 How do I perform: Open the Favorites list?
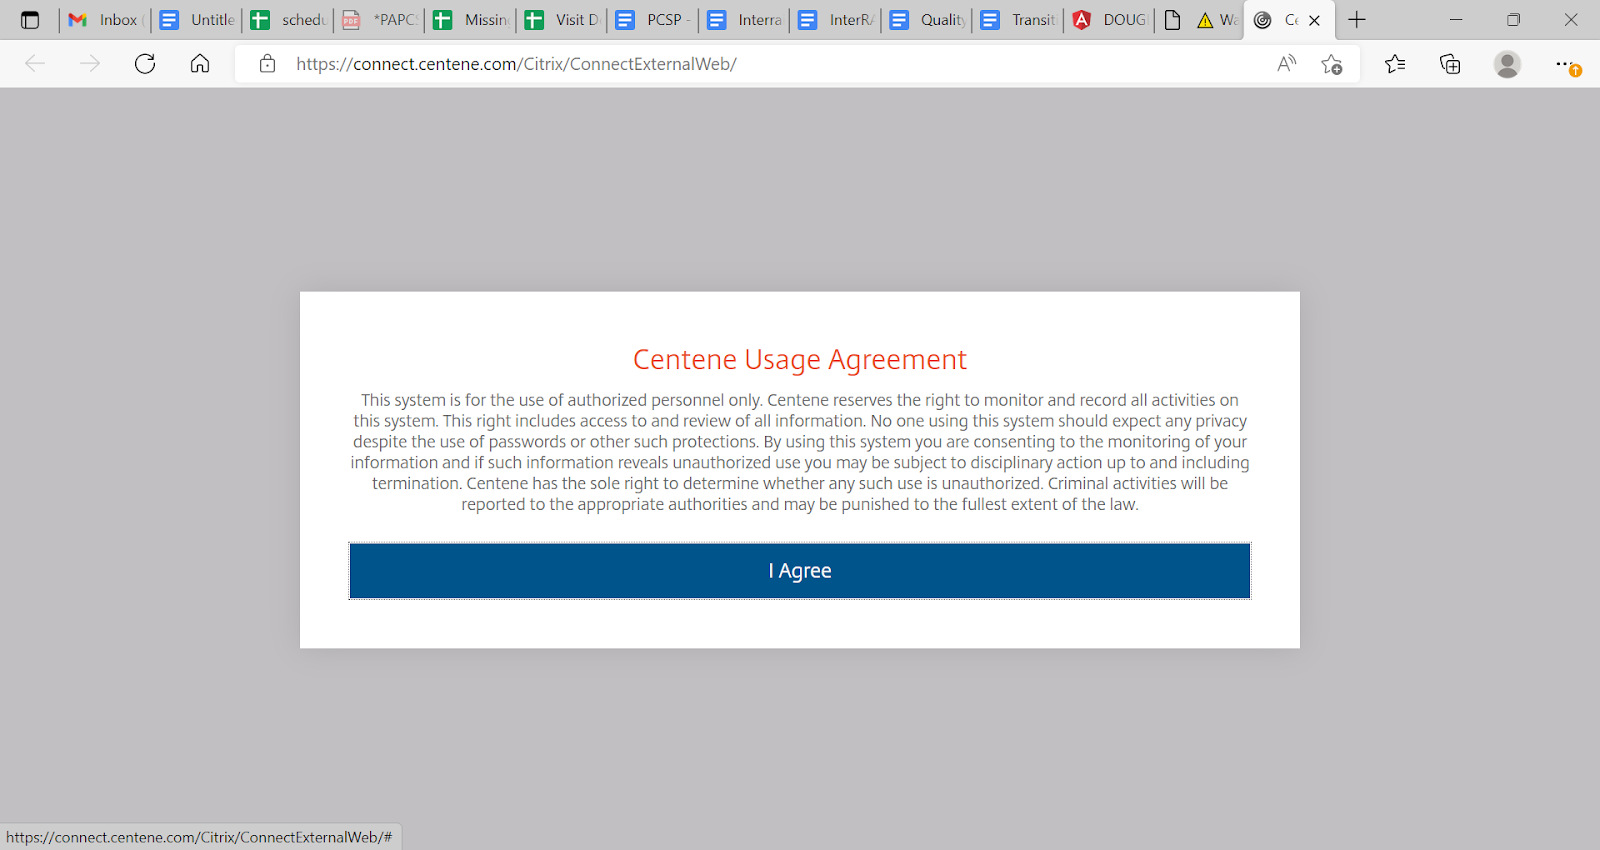tap(1395, 64)
